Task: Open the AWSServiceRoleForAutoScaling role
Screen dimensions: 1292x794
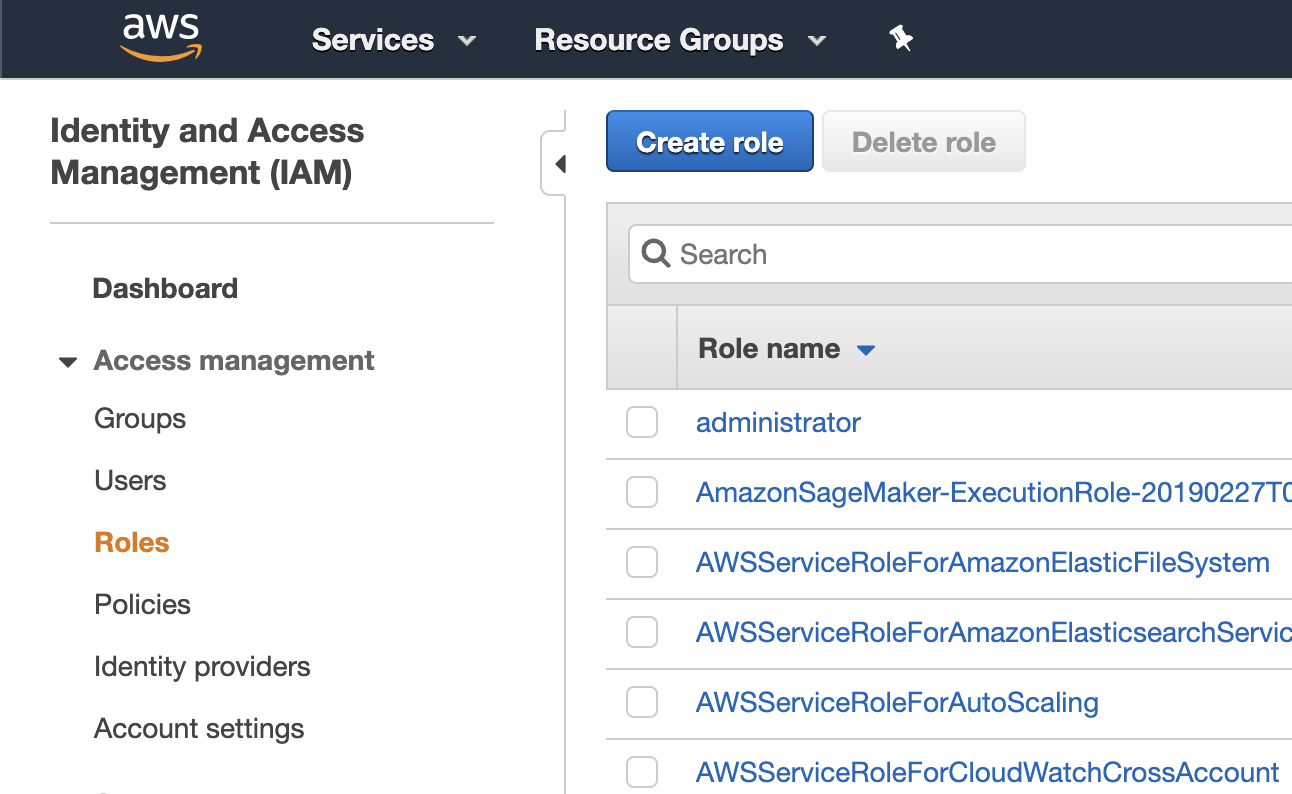Action: 897,703
